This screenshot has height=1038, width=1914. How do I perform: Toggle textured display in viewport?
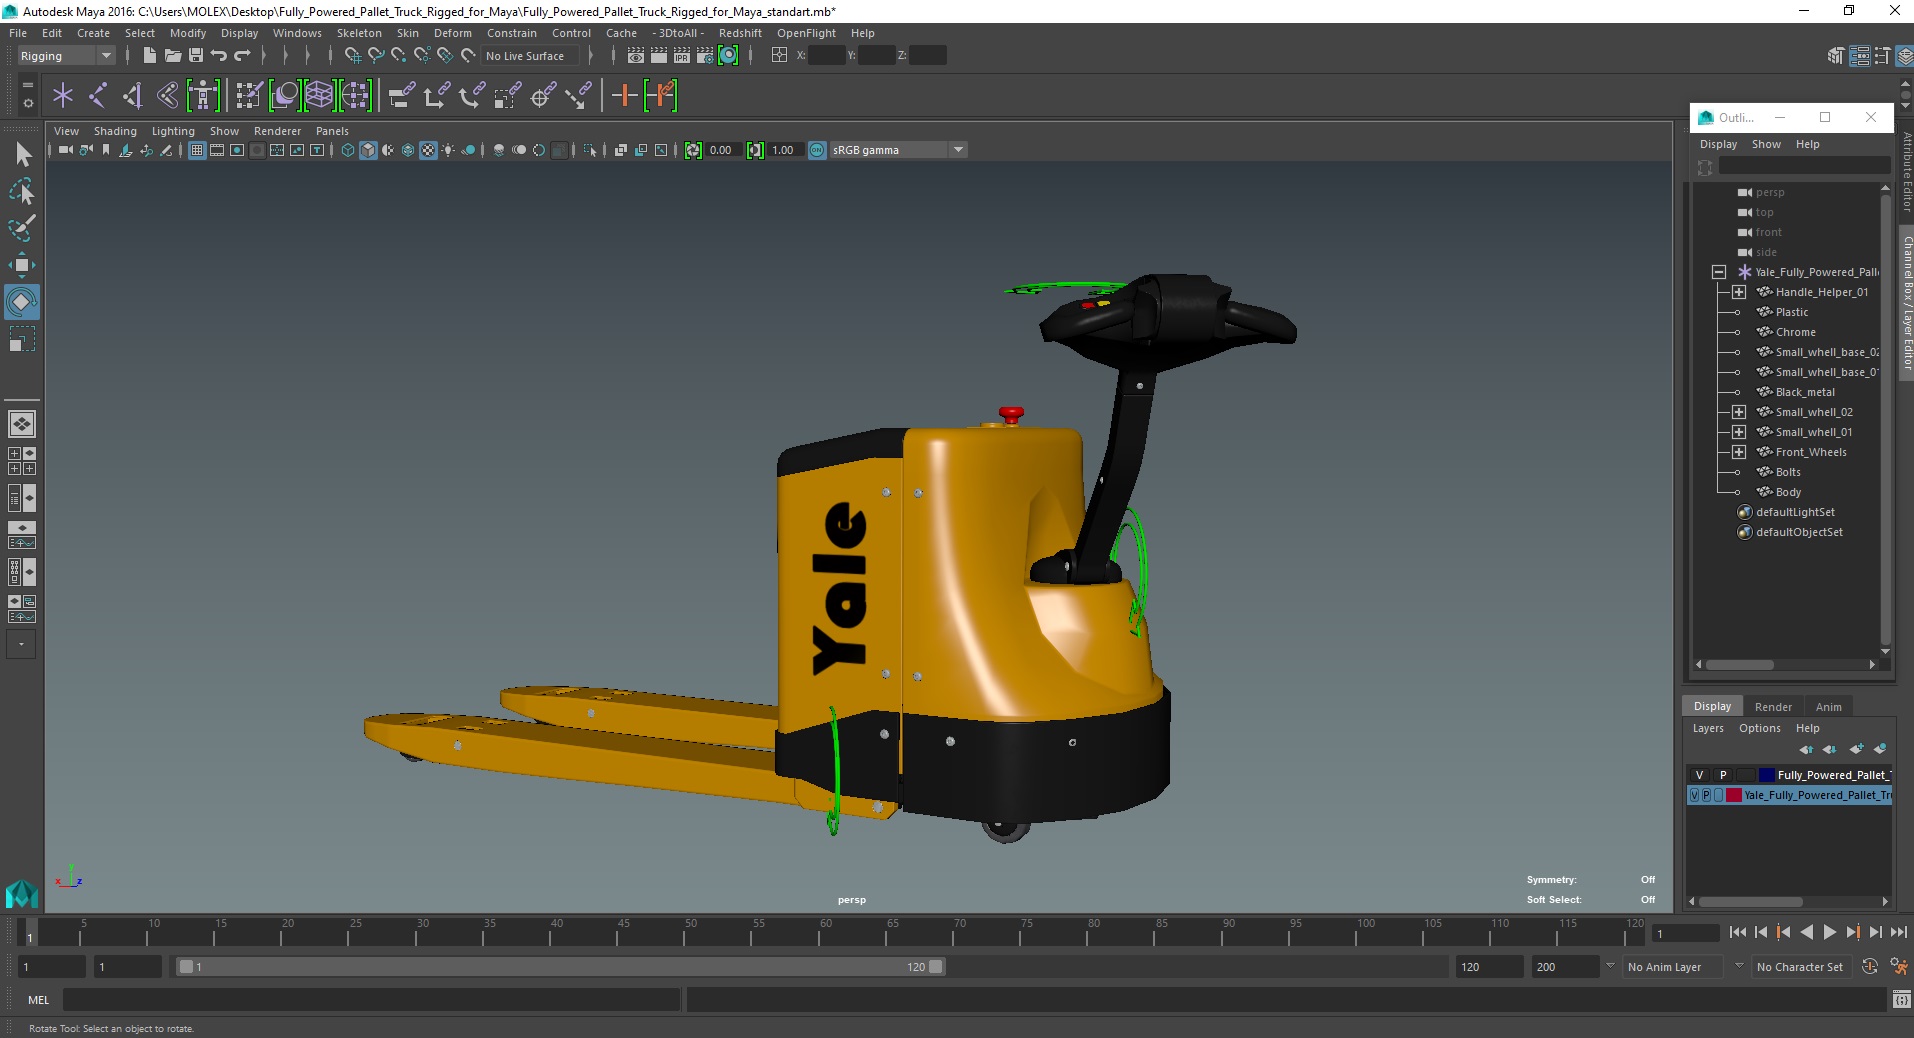pos(428,150)
